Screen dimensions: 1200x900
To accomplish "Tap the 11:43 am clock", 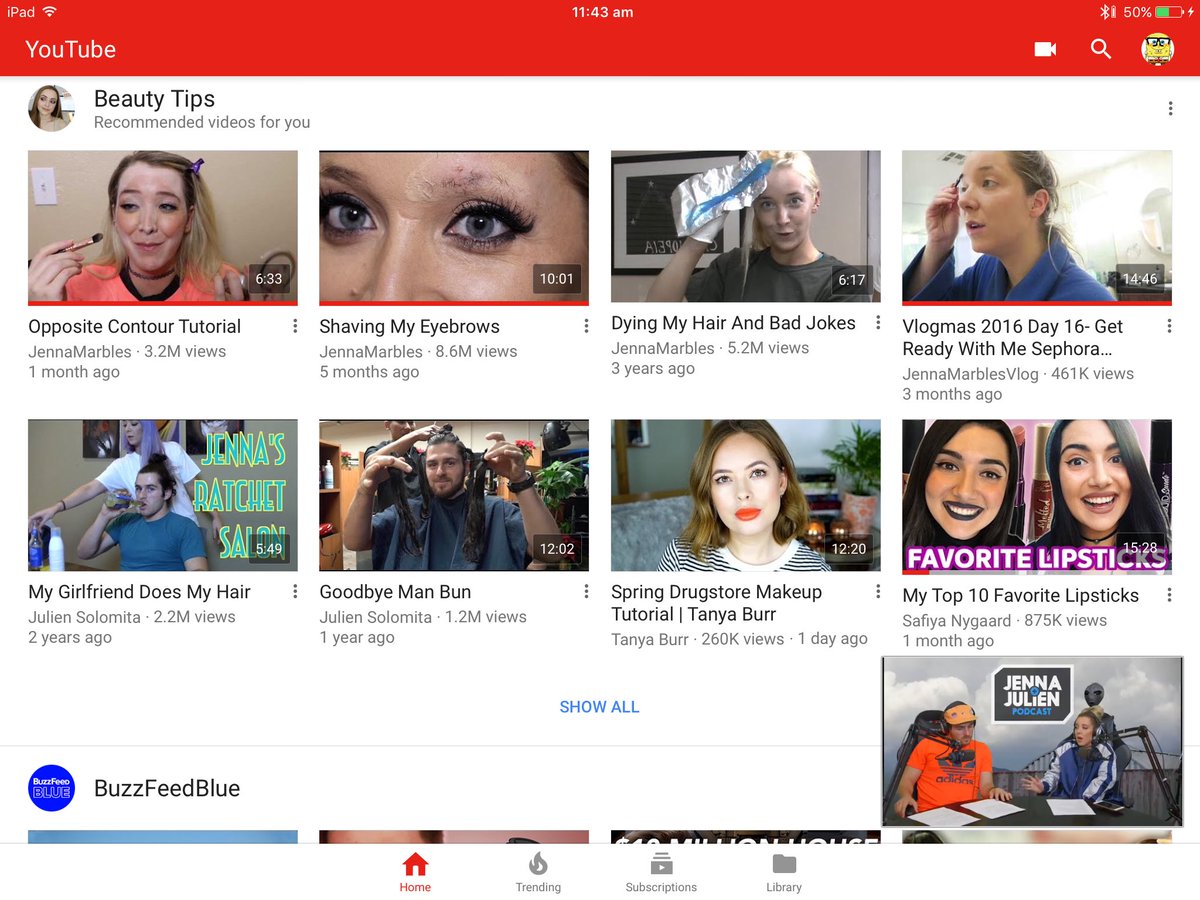I will [x=602, y=12].
